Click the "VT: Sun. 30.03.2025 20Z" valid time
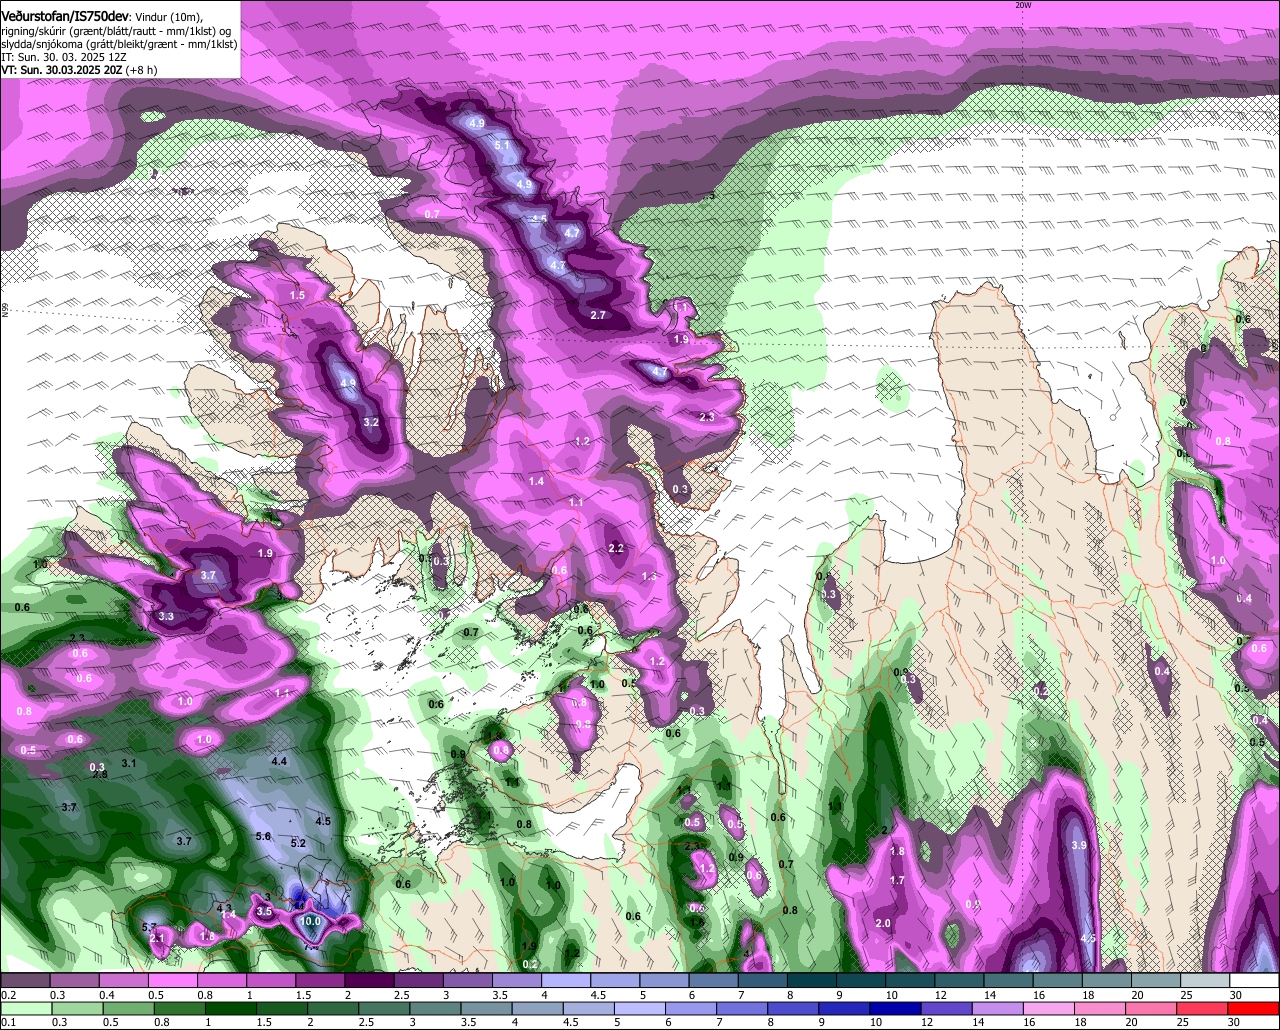The width and height of the screenshot is (1280, 1030). (x=60, y=70)
